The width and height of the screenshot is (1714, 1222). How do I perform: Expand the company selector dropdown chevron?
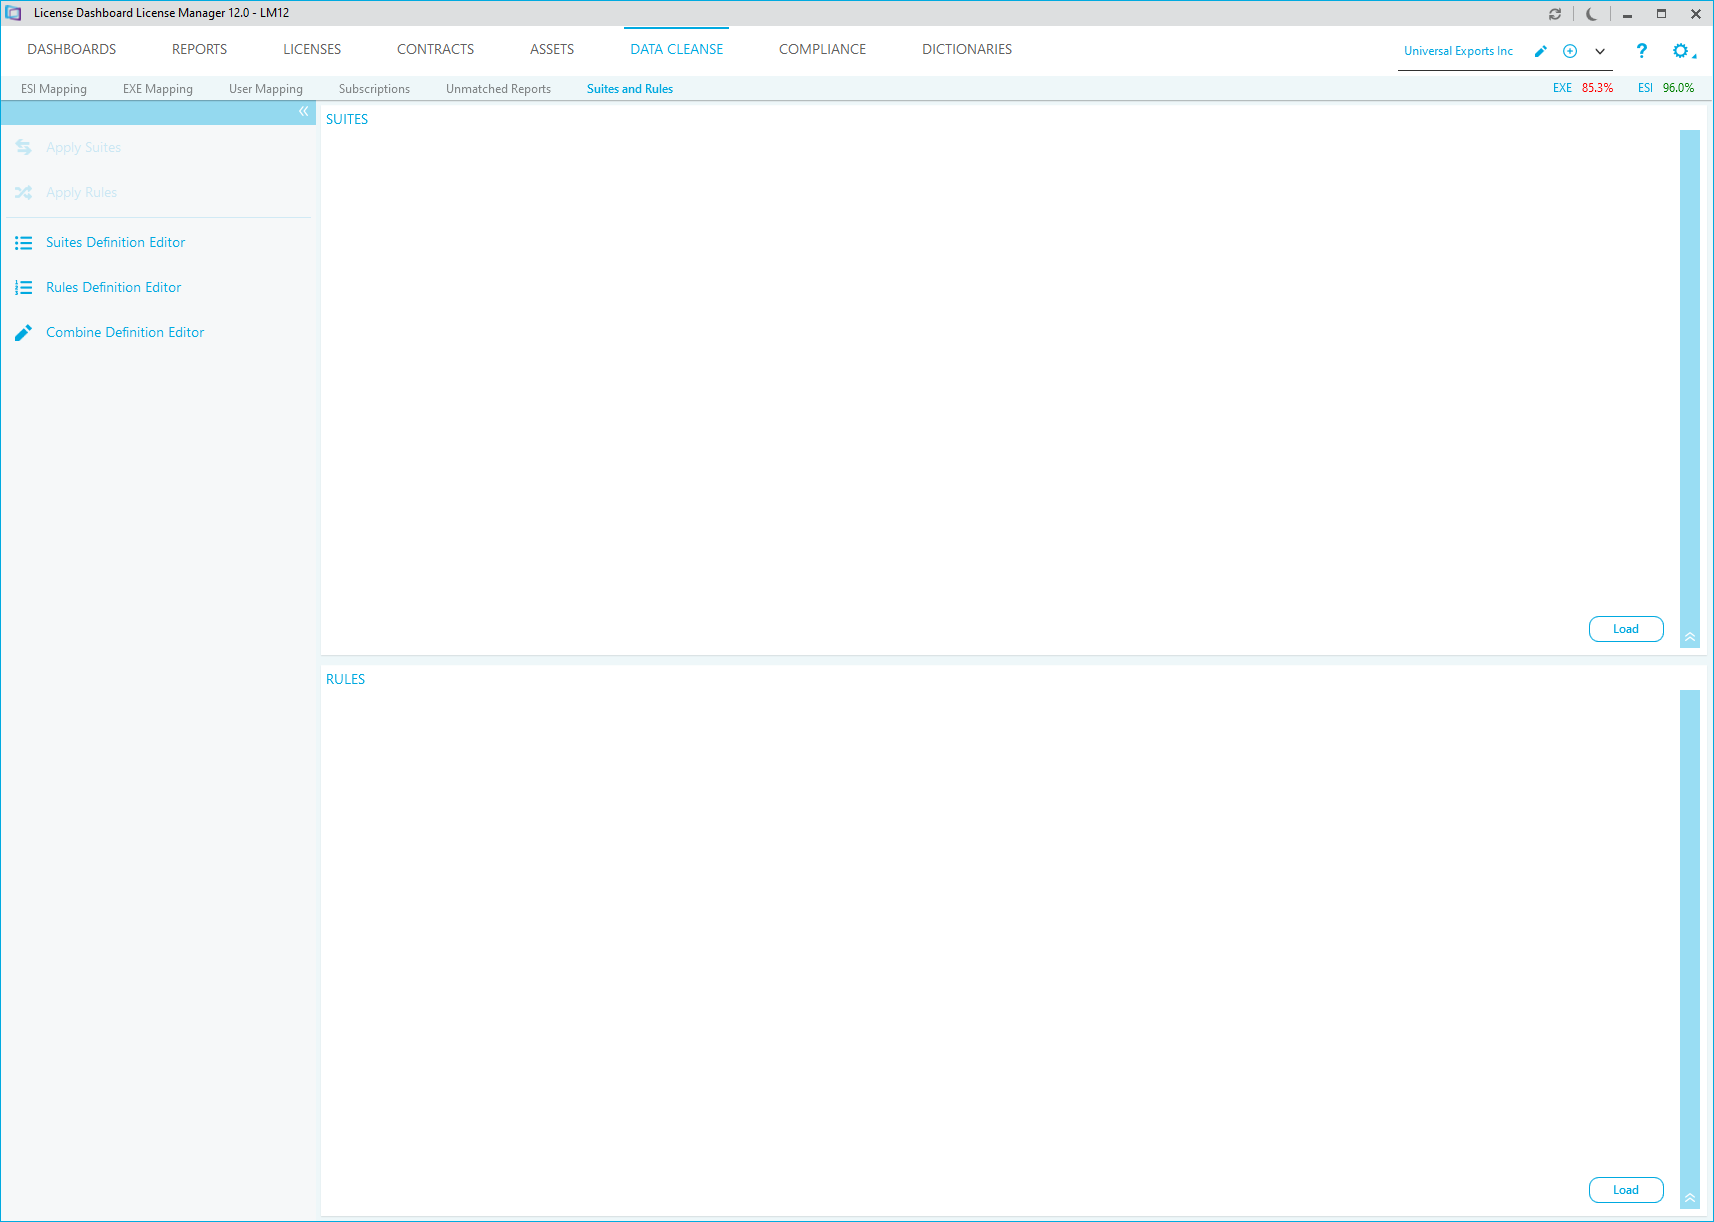1600,51
